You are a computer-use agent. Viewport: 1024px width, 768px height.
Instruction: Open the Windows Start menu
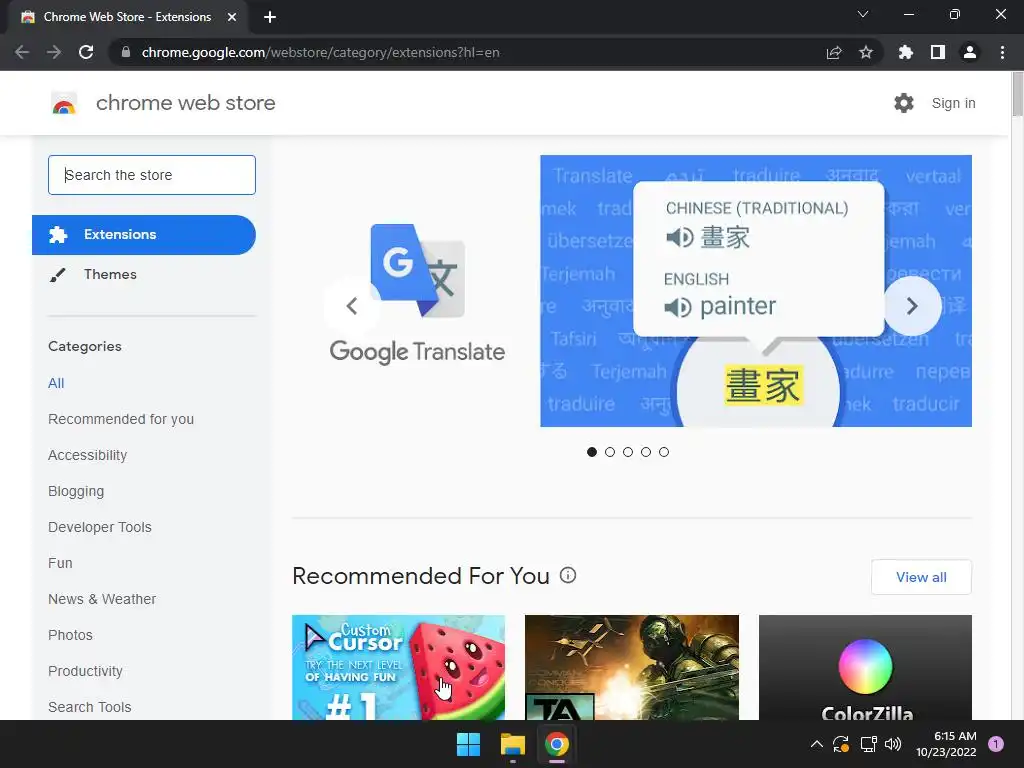(468, 744)
